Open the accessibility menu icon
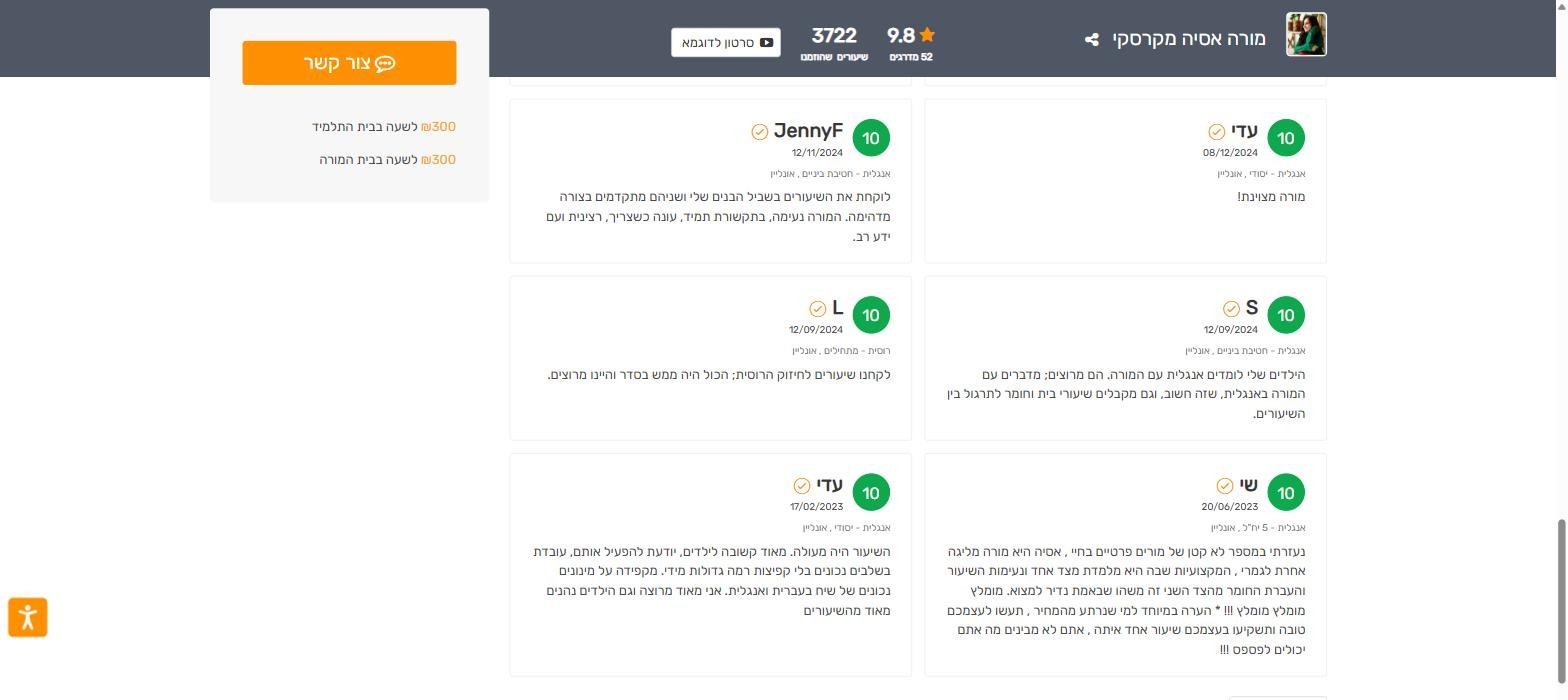The image size is (1568, 700). point(28,617)
